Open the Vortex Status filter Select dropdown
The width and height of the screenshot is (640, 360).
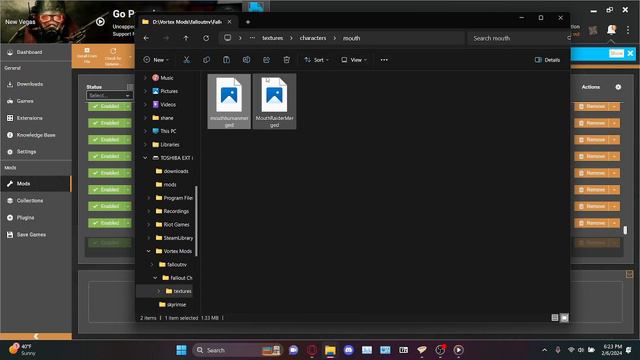tap(109, 95)
